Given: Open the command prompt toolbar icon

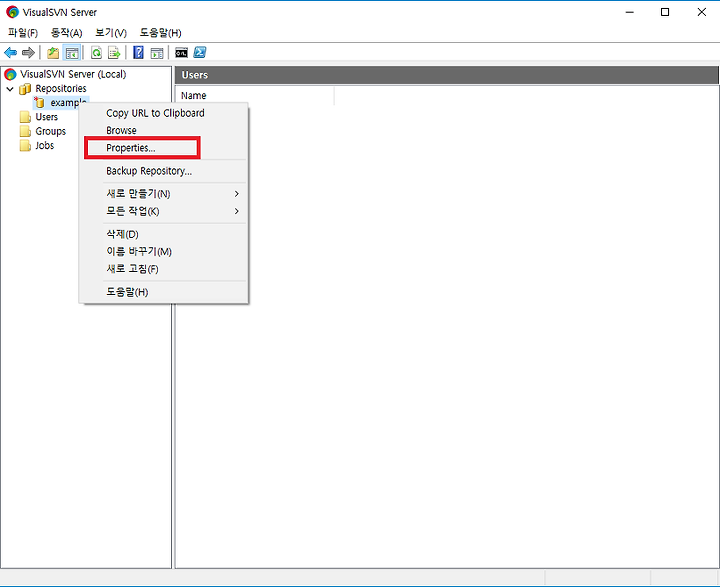Looking at the screenshot, I should (181, 53).
